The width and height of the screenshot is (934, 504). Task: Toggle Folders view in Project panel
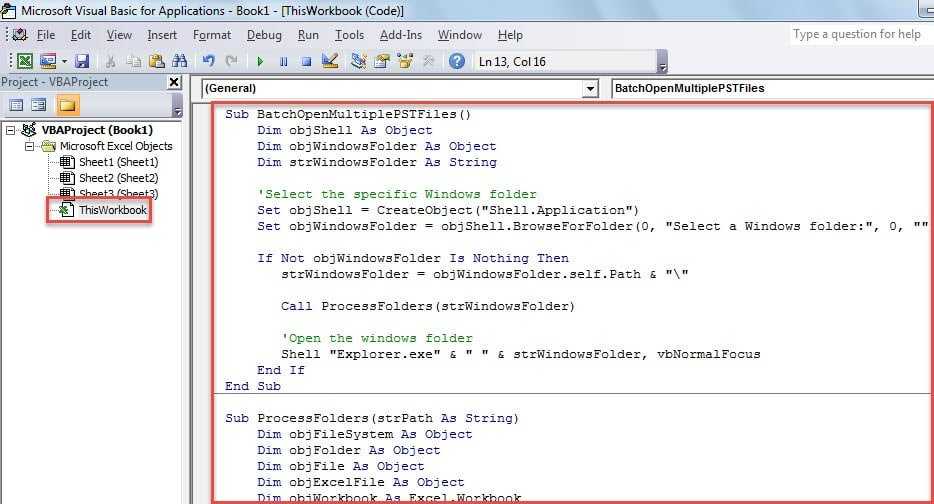(x=67, y=104)
